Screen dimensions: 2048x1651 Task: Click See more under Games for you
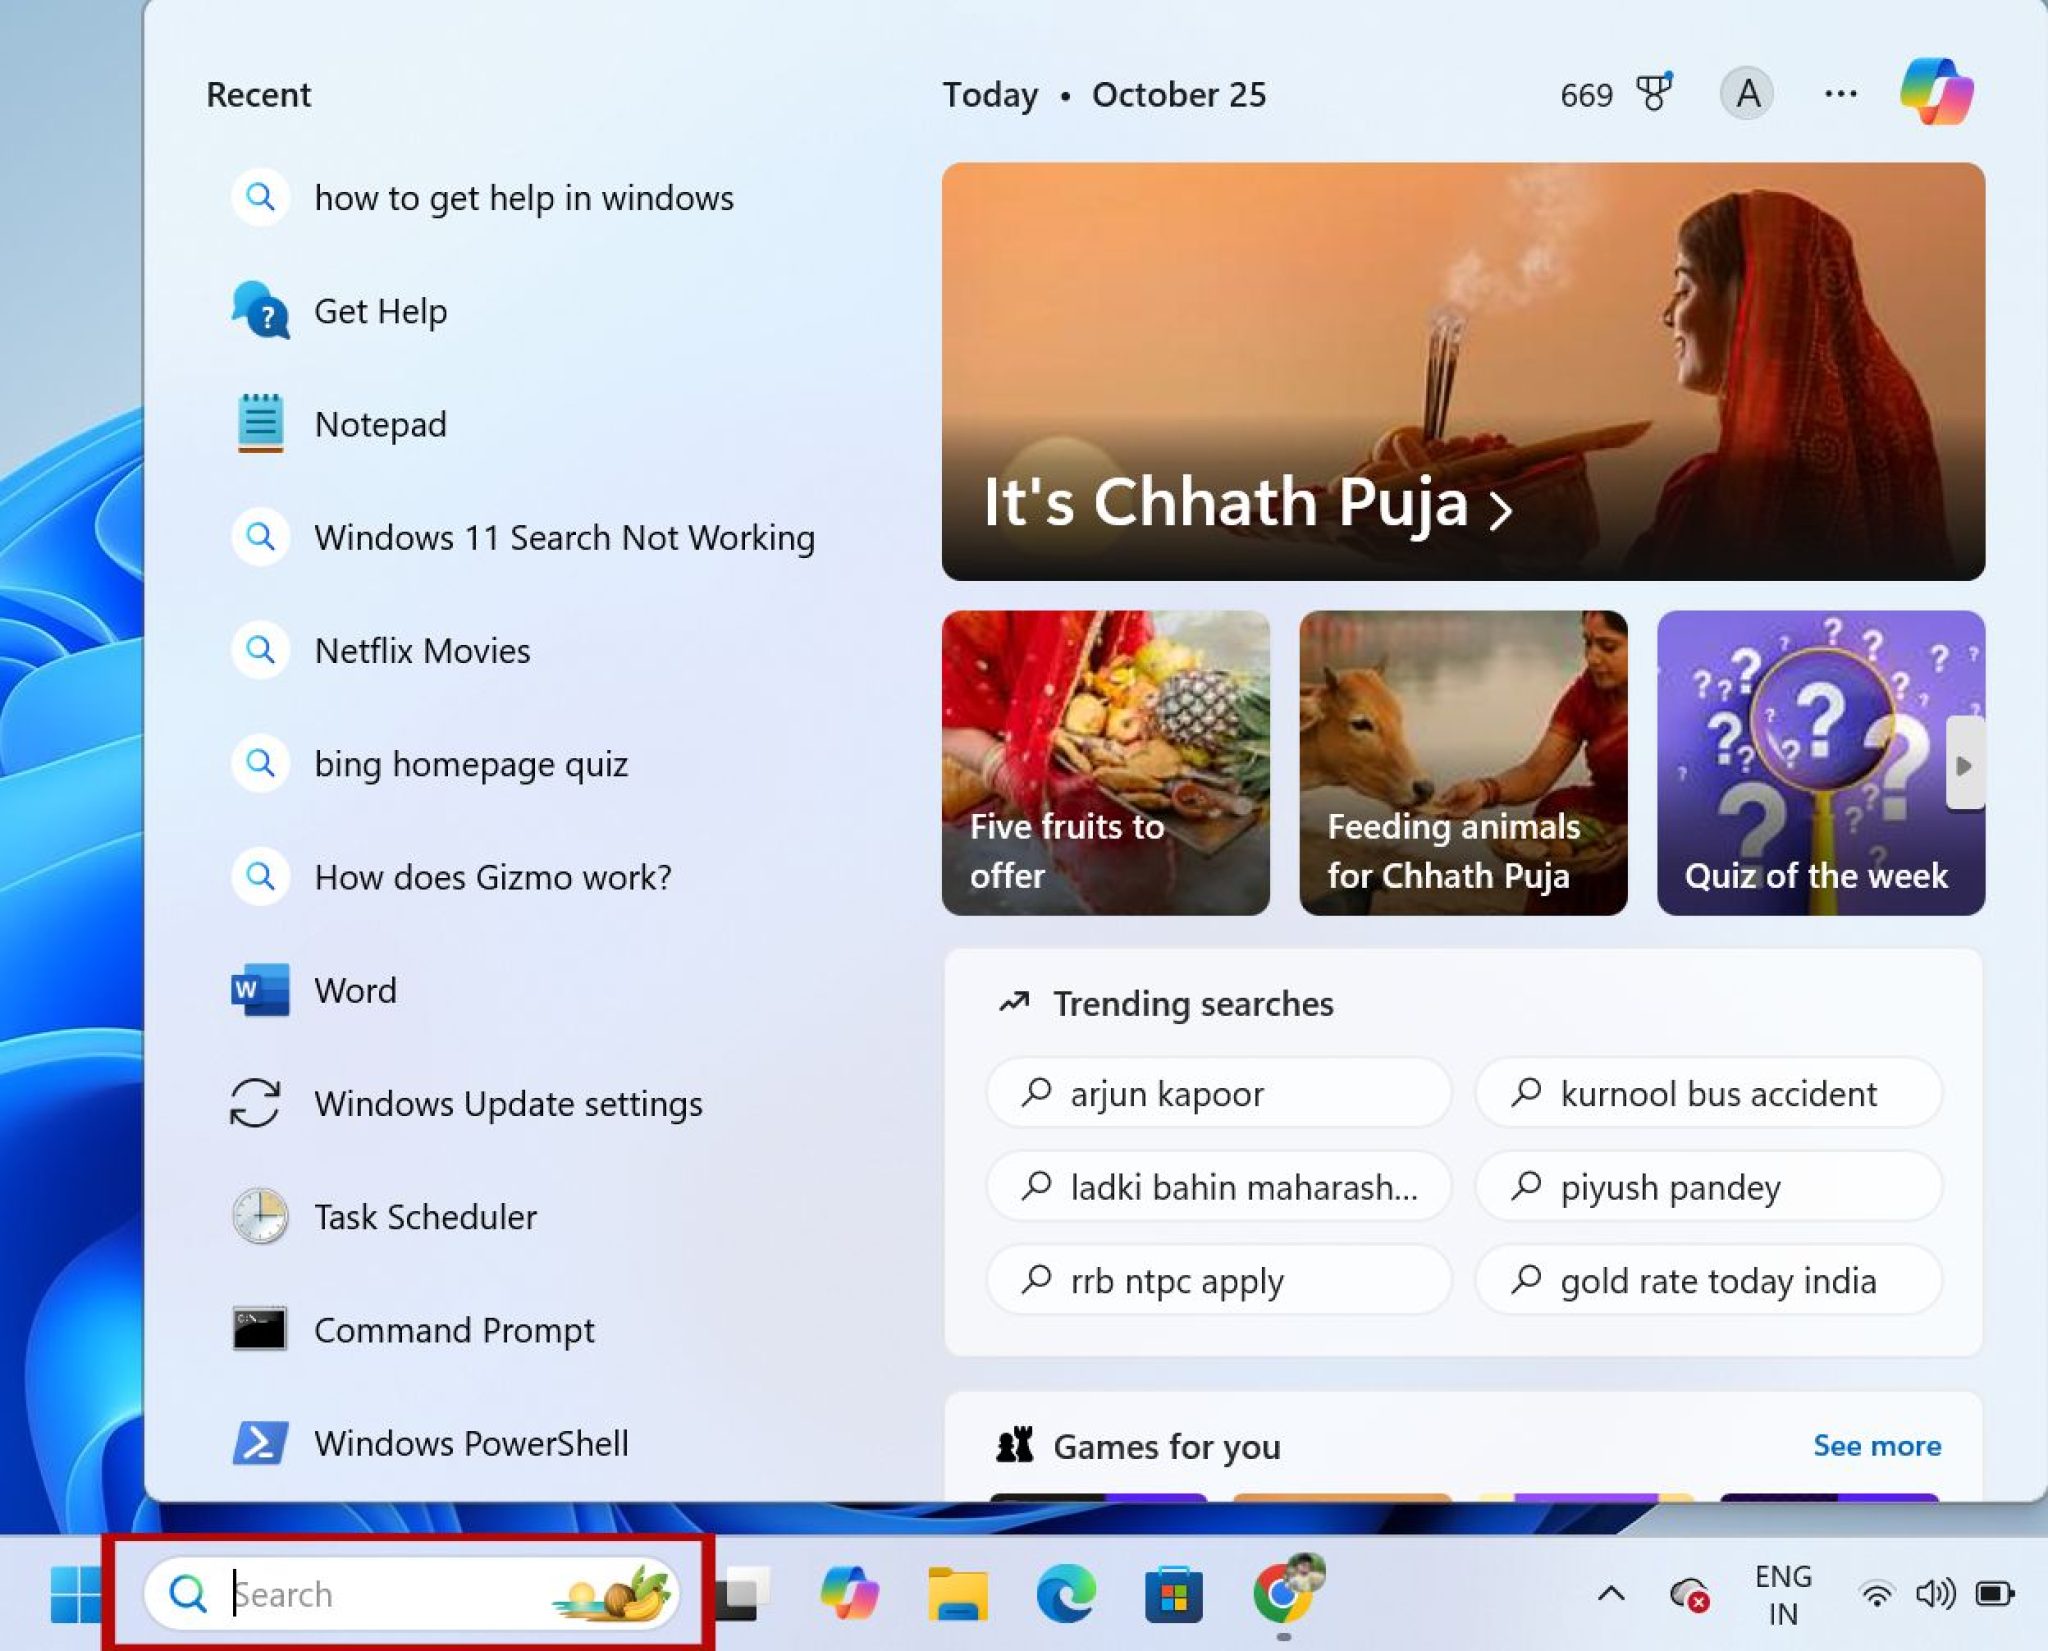[x=1878, y=1446]
